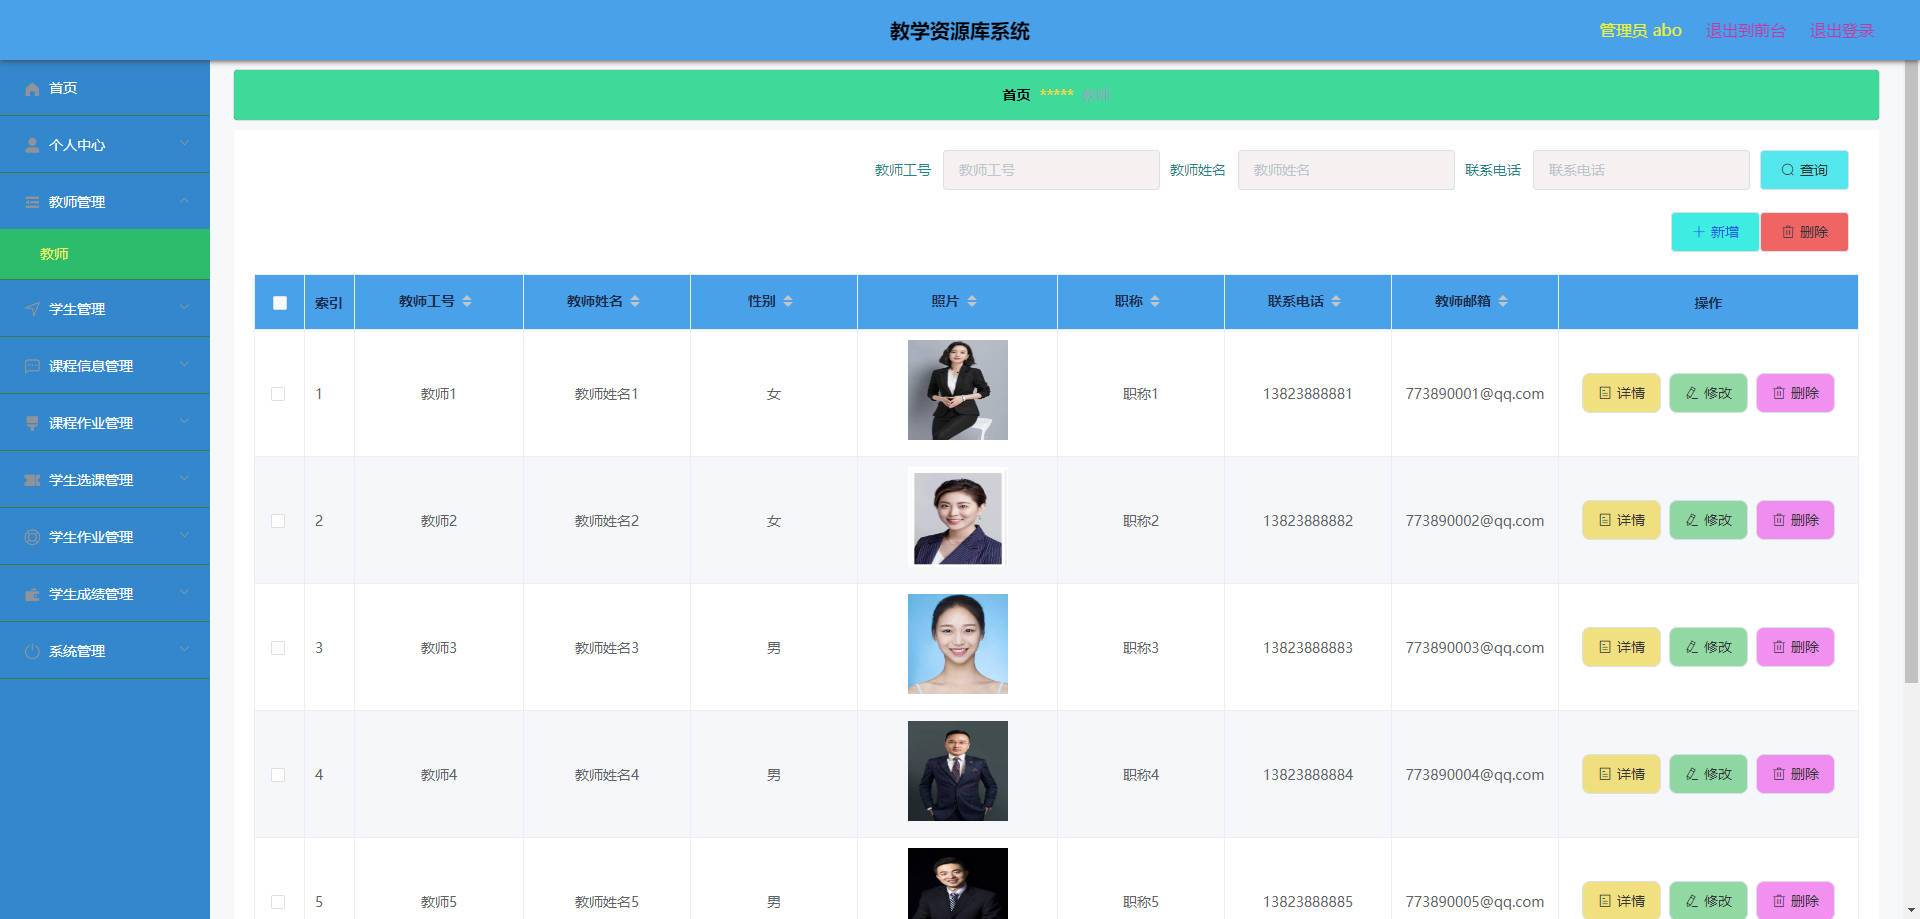Check the row checkbox for 教师4

278,775
